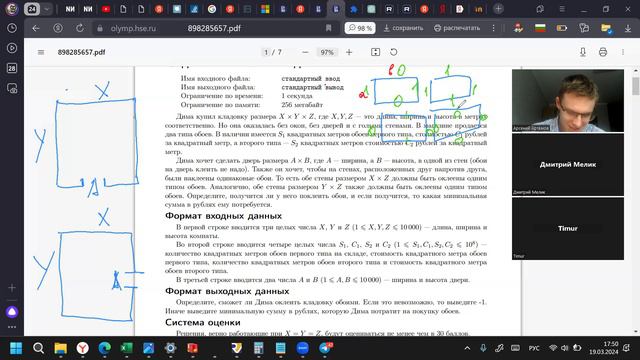
Task: Click the Bulgarian flag extension icon
Action: click(x=540, y=28)
